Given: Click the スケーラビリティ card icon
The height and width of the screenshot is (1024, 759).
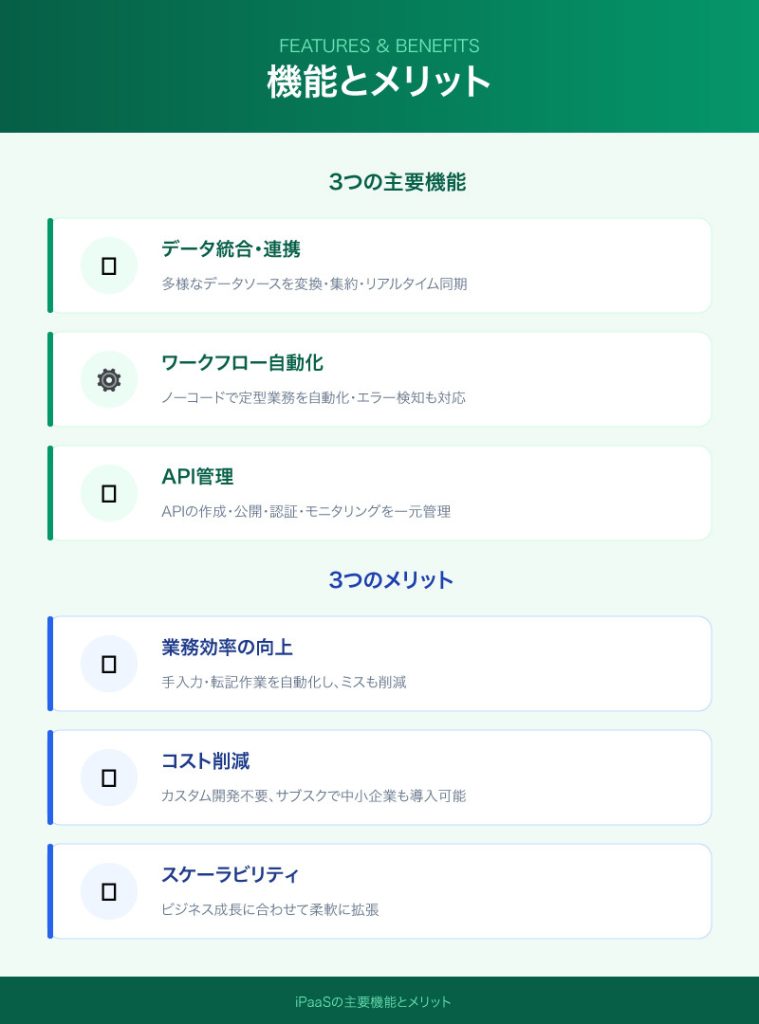Looking at the screenshot, I should coord(109,892).
